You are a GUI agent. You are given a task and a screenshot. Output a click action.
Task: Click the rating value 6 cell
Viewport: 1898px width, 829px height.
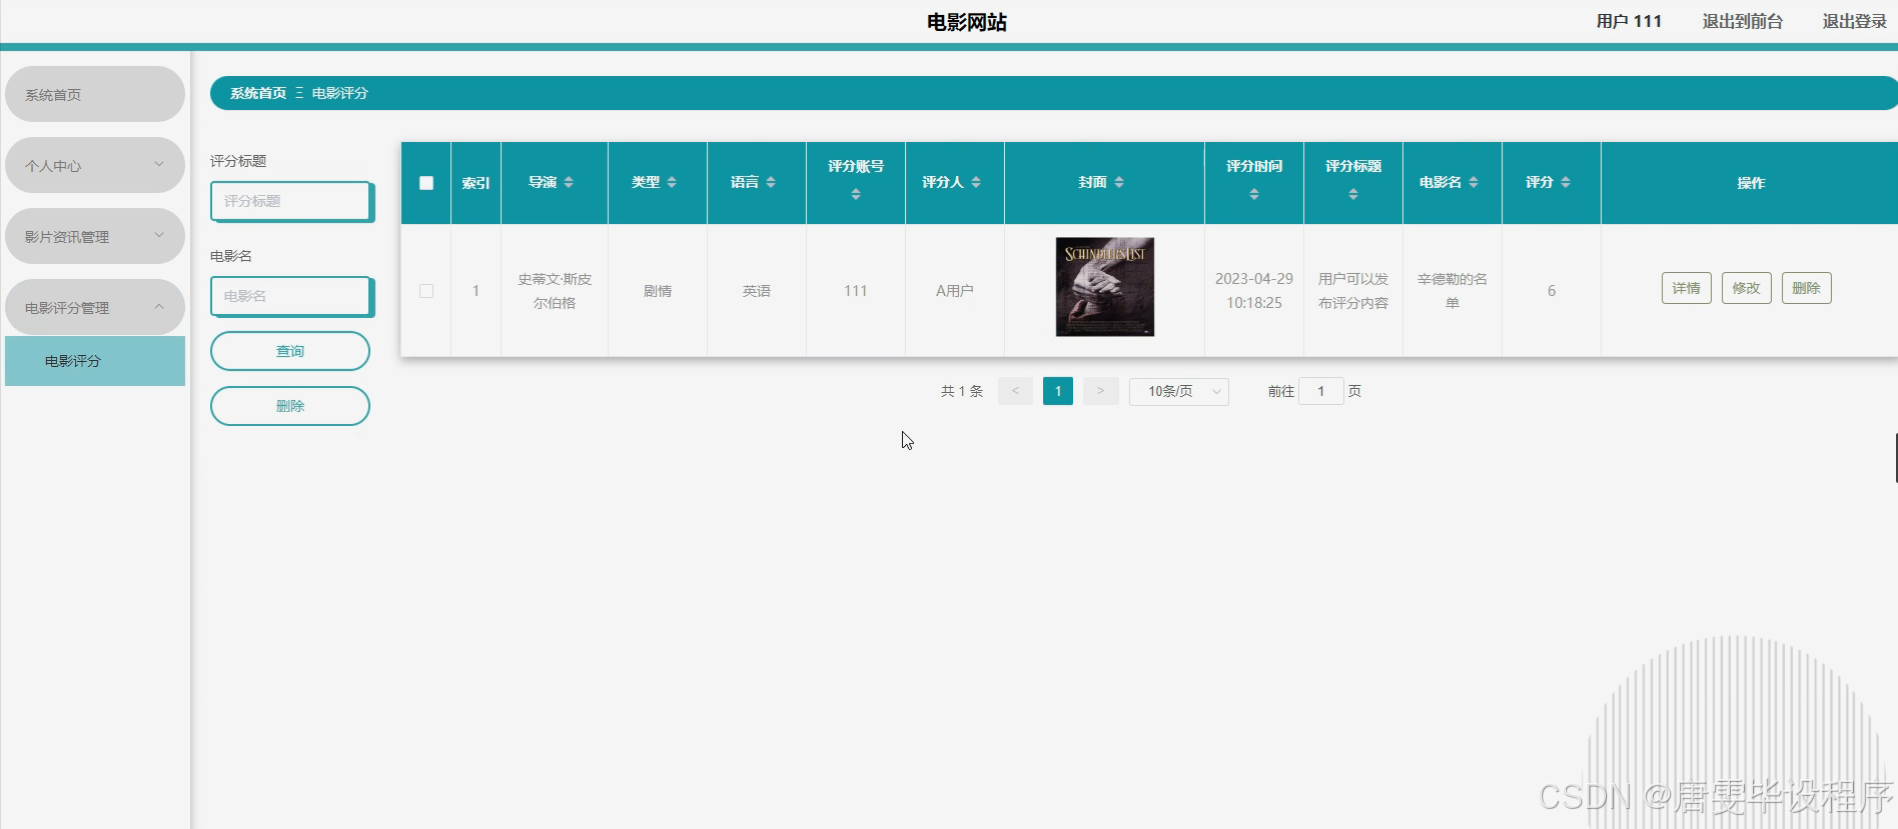point(1552,291)
